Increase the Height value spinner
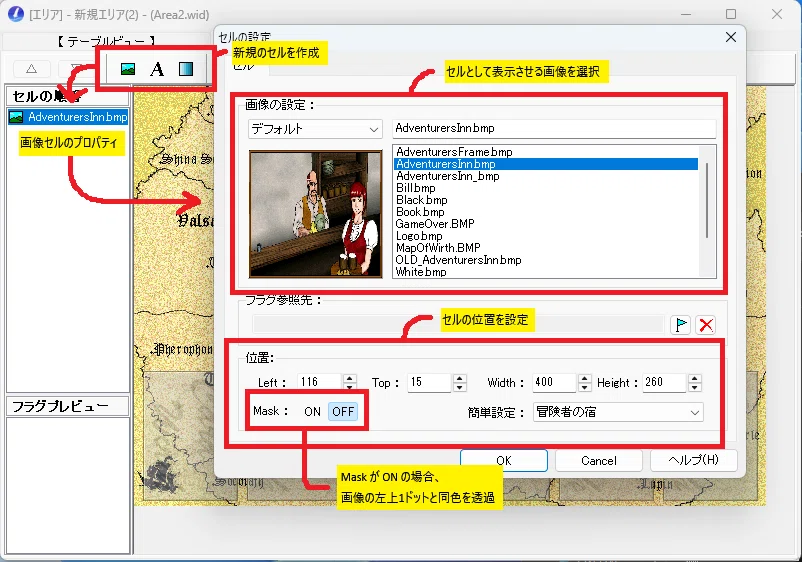This screenshot has width=802, height=562. (x=695, y=378)
